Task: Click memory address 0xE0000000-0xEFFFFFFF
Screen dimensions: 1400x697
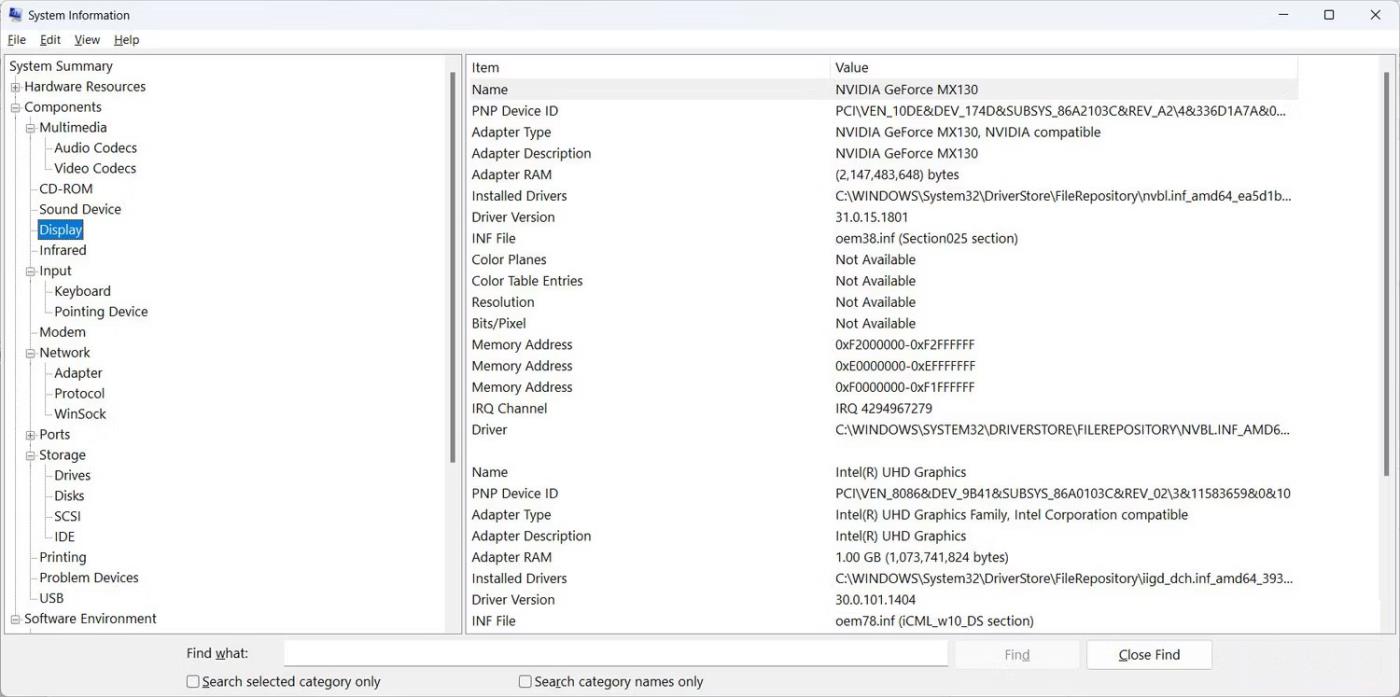Action: (905, 366)
